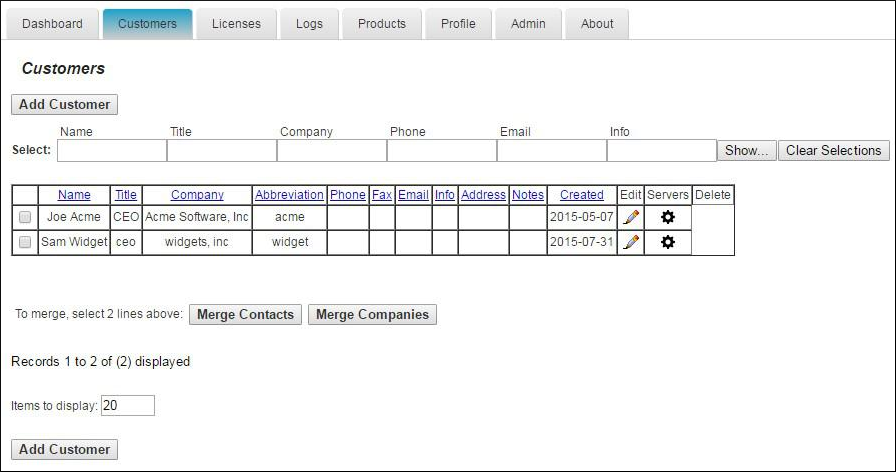The width and height of the screenshot is (896, 472).
Task: Sort table by Created column link
Action: [581, 195]
